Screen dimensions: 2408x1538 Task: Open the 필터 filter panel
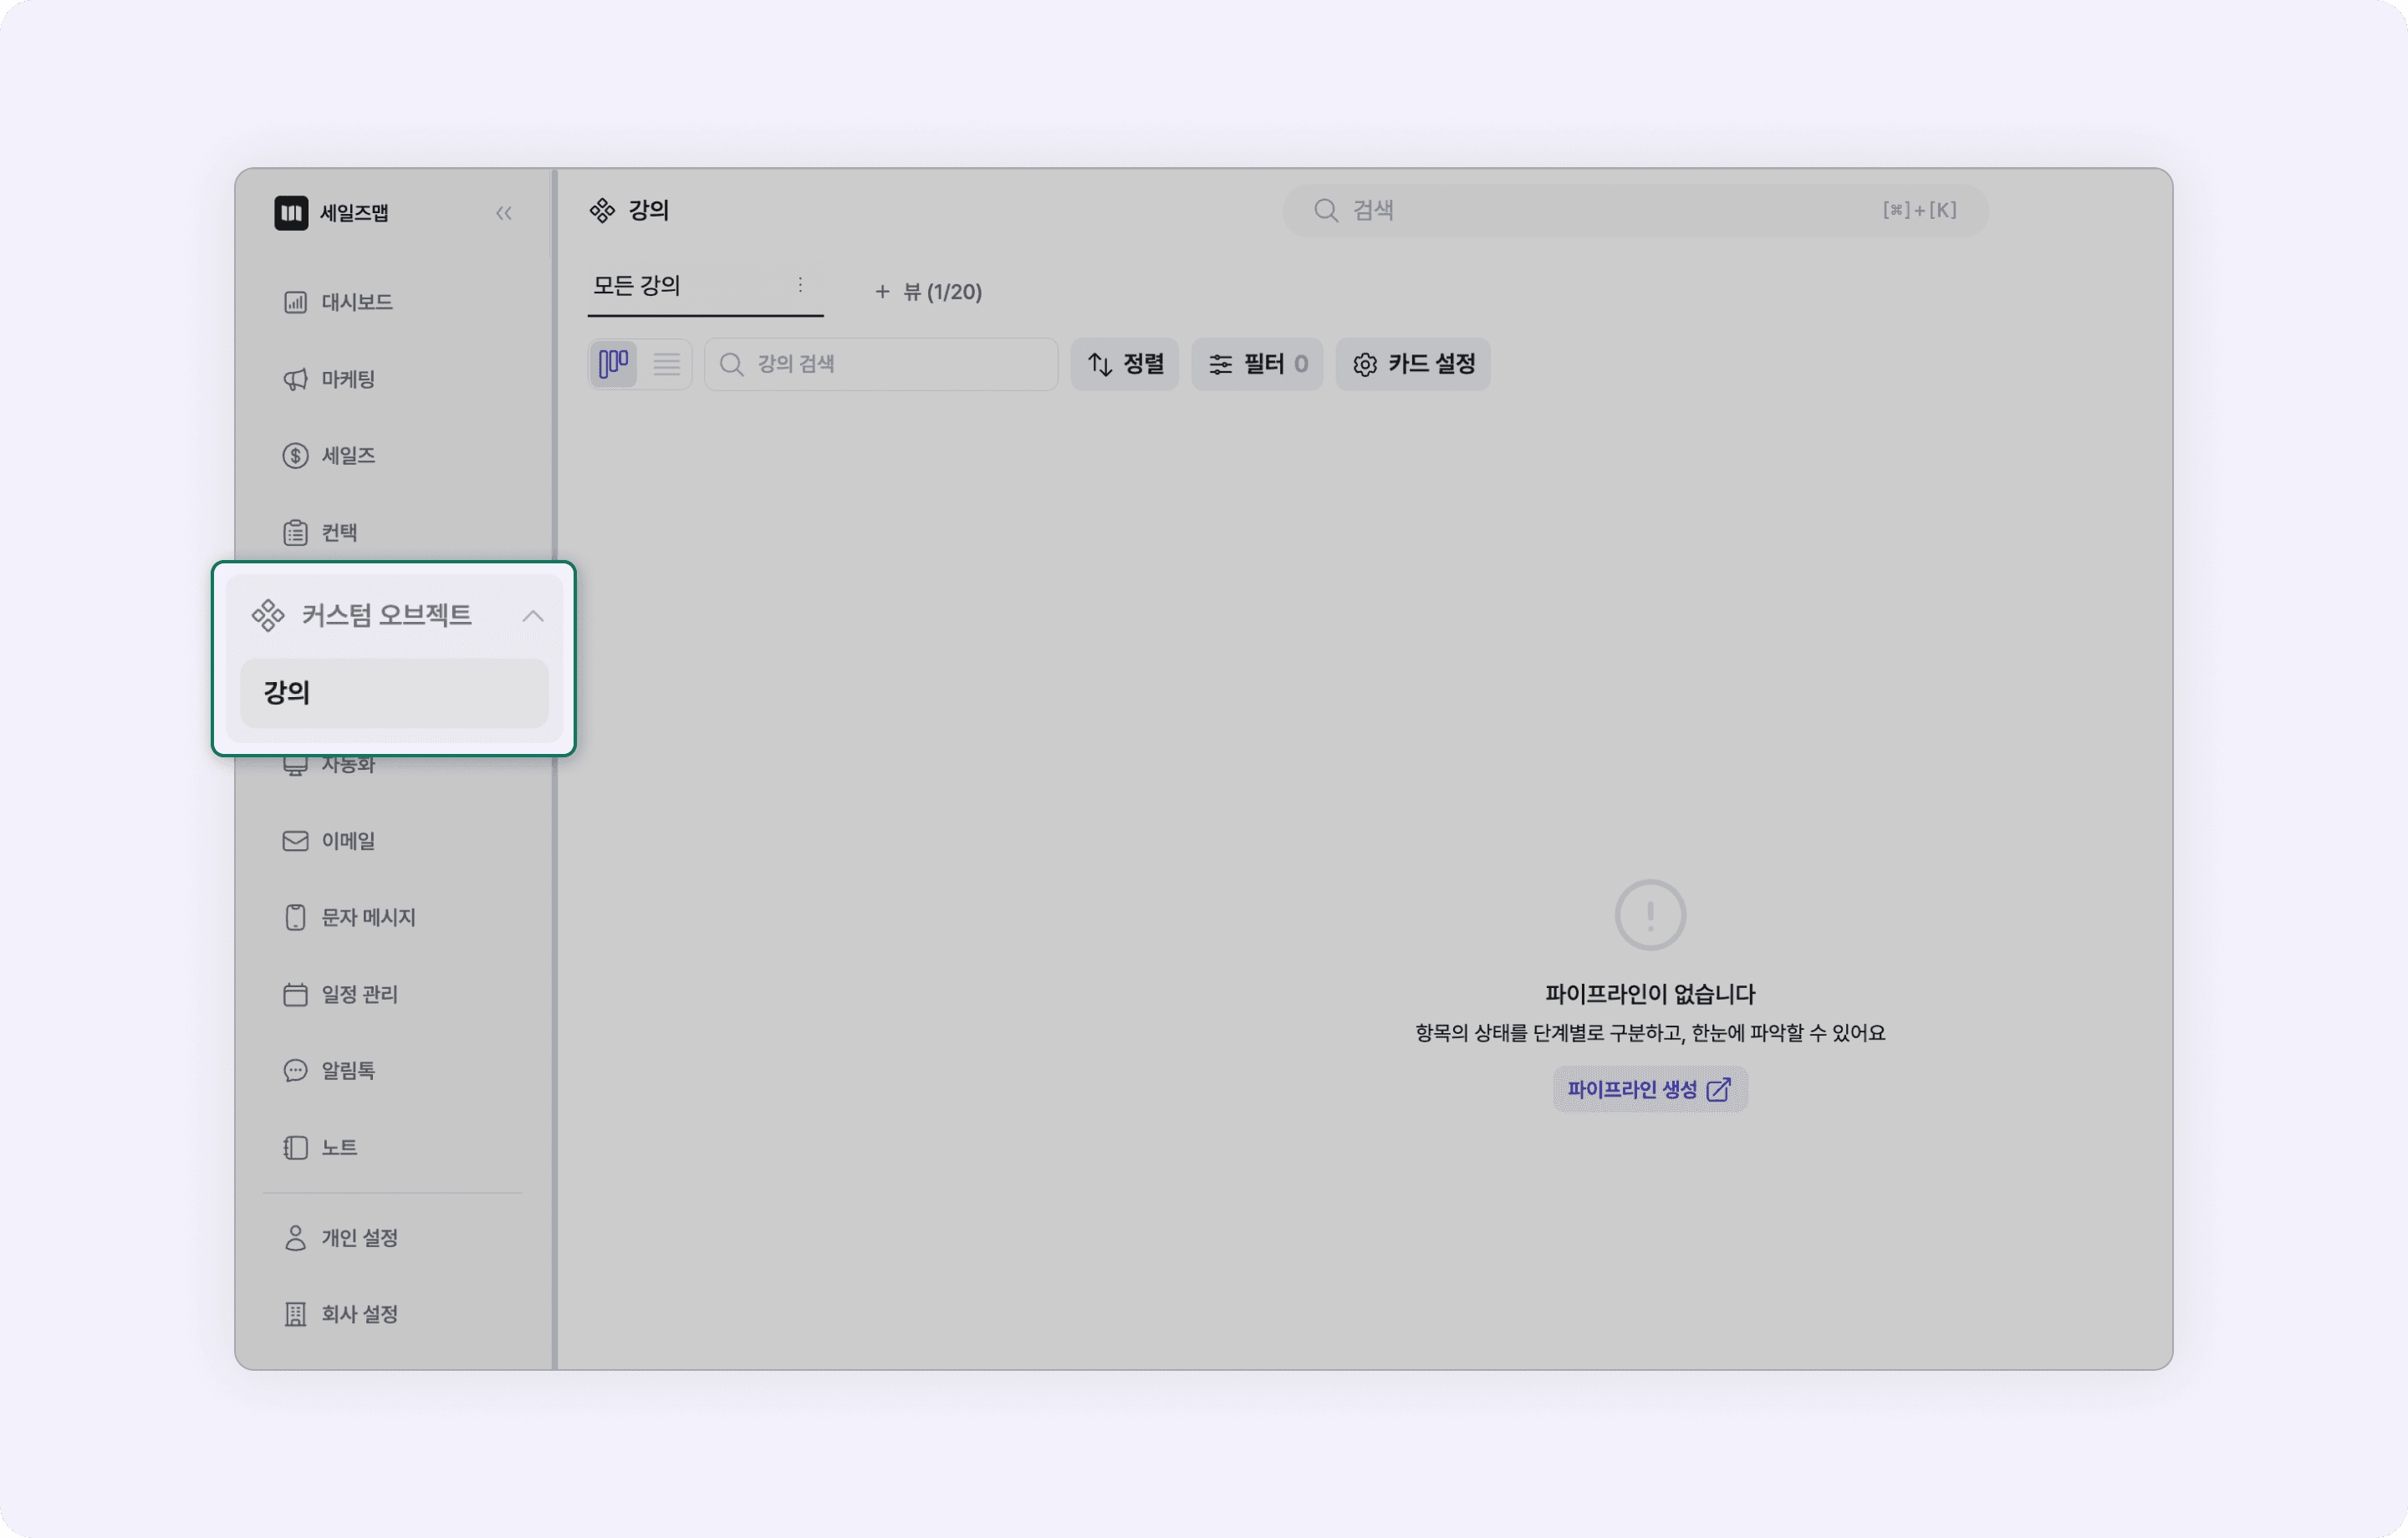click(1256, 364)
